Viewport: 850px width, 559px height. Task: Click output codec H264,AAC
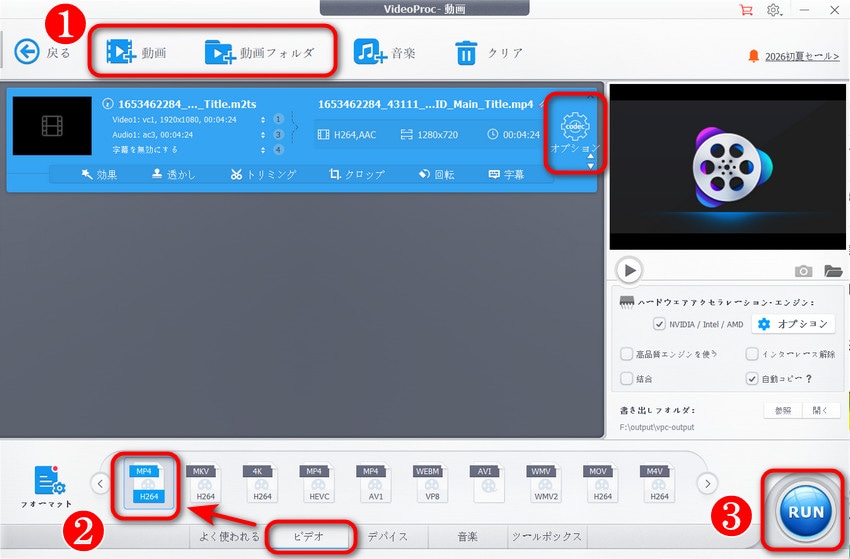pos(347,134)
